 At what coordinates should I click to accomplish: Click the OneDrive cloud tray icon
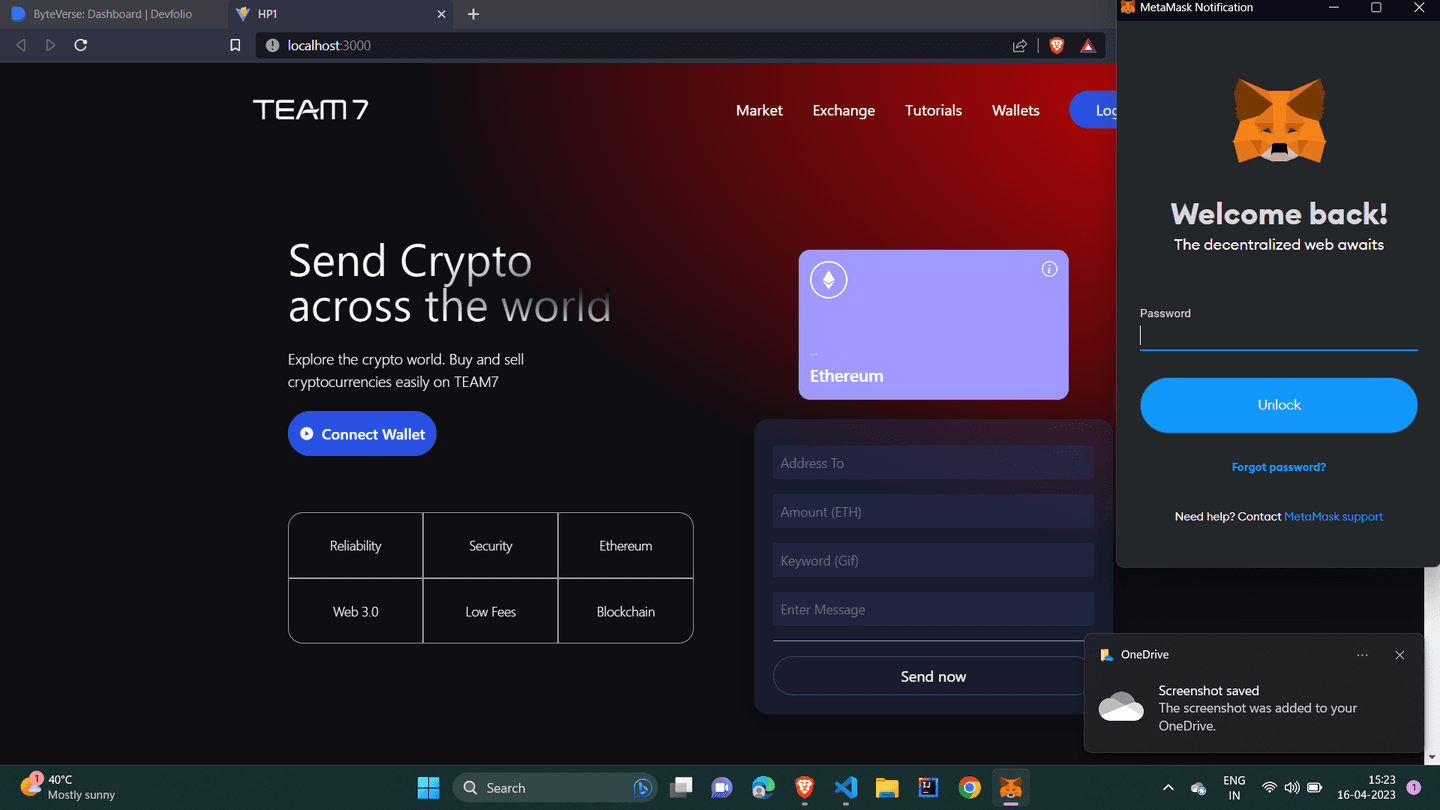point(1199,788)
